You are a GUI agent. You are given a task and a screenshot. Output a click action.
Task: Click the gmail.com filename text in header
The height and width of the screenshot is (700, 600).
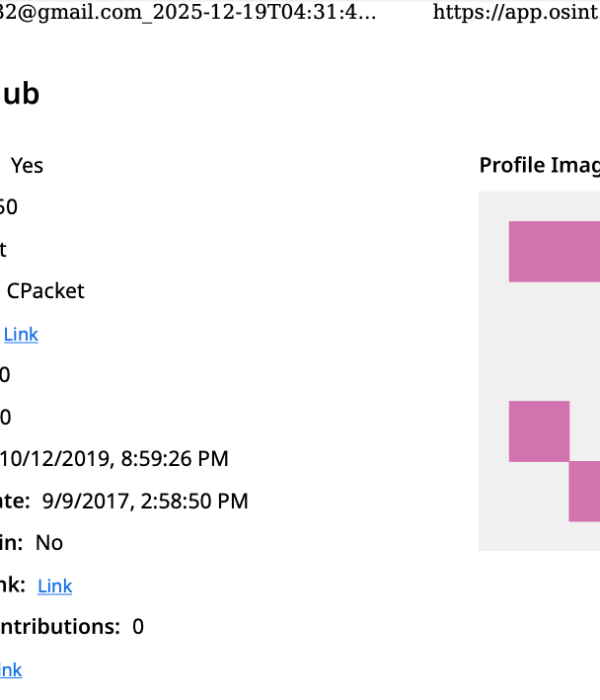click(188, 13)
